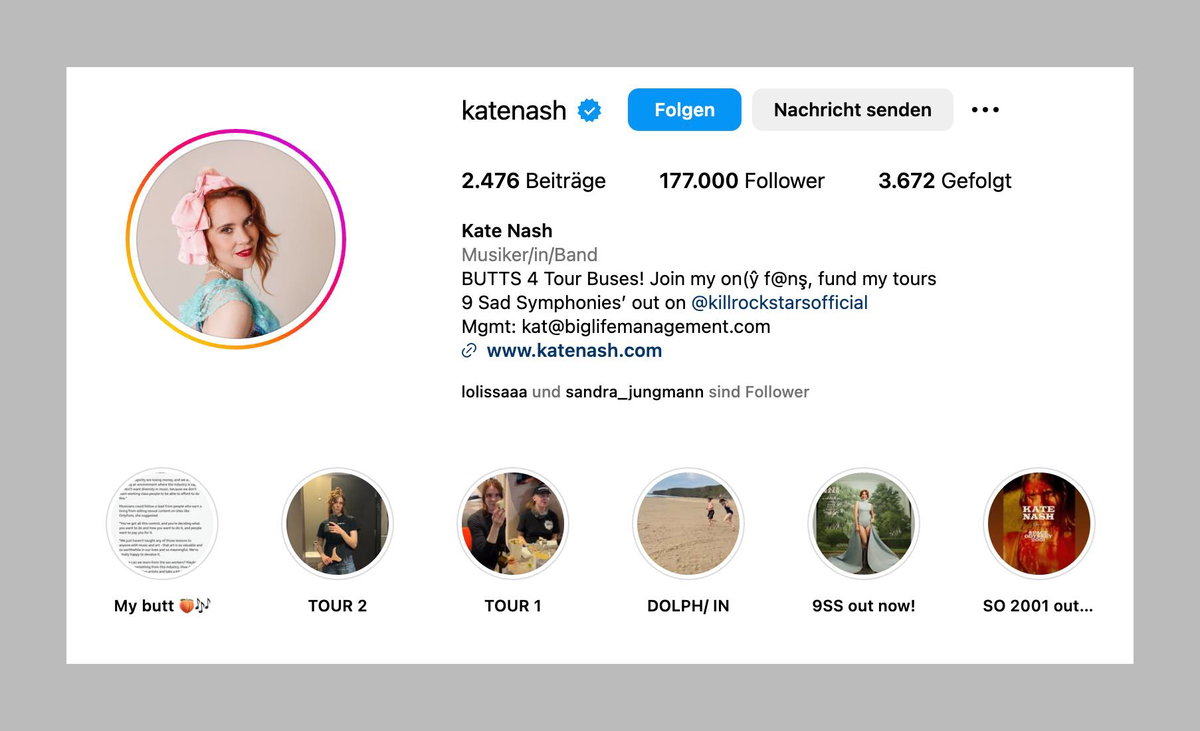The width and height of the screenshot is (1200, 731).
Task: View Kate Nash's profile picture story
Action: pos(236,239)
